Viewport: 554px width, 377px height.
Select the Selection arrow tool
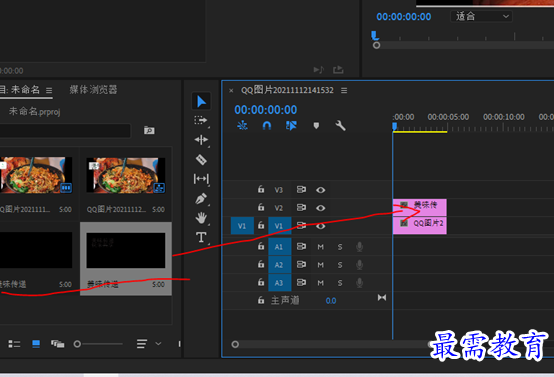201,101
